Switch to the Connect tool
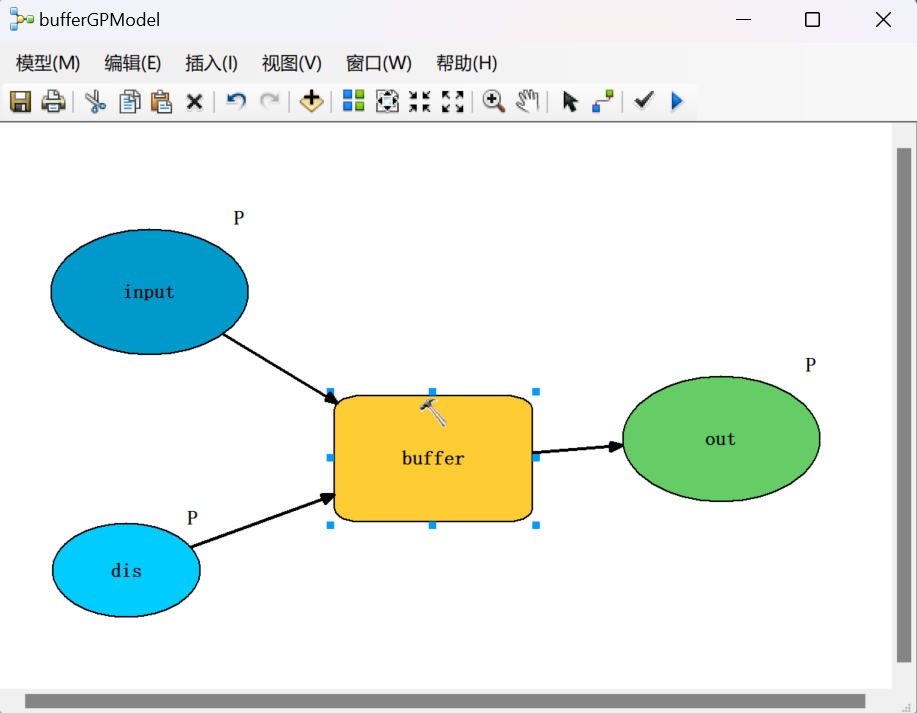 point(601,101)
